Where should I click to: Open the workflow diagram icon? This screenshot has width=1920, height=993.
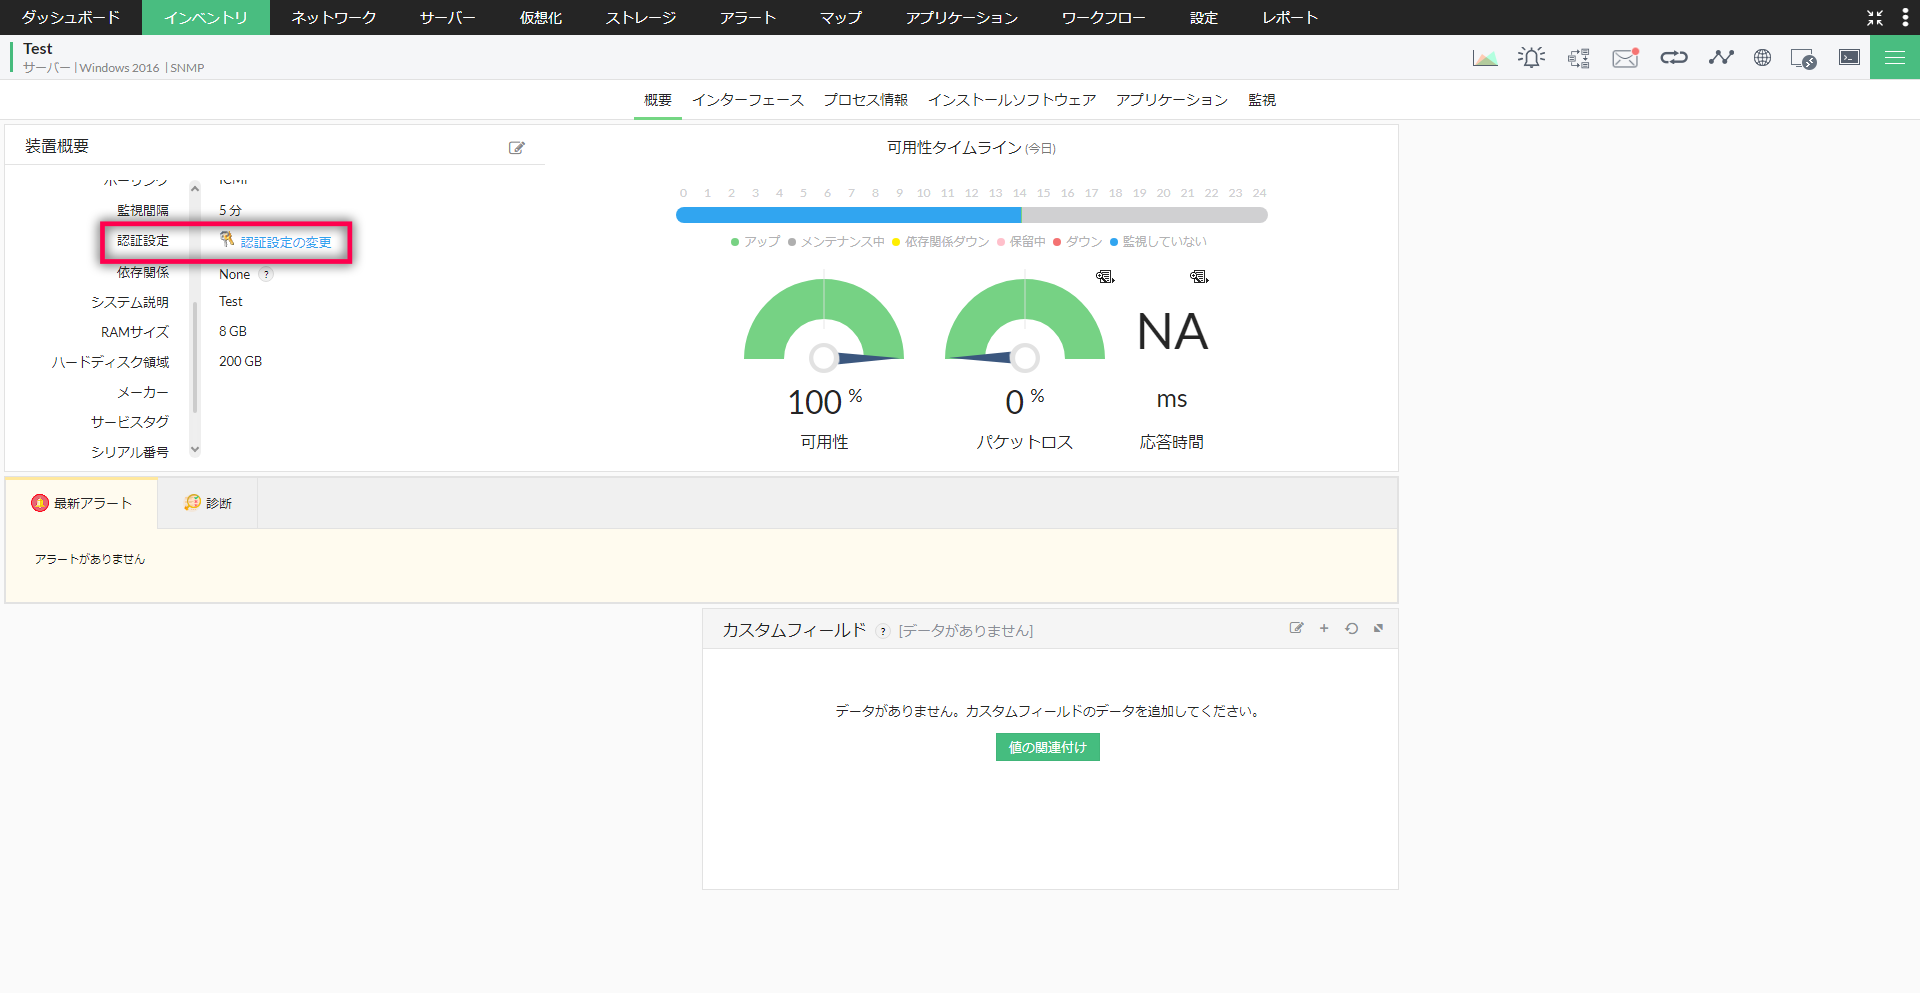[1579, 58]
